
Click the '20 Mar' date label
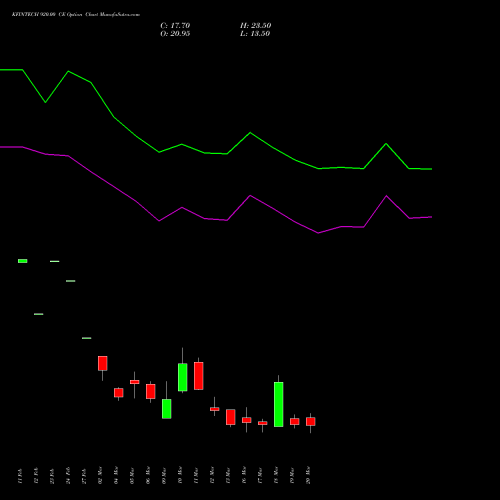[x=308, y=476]
